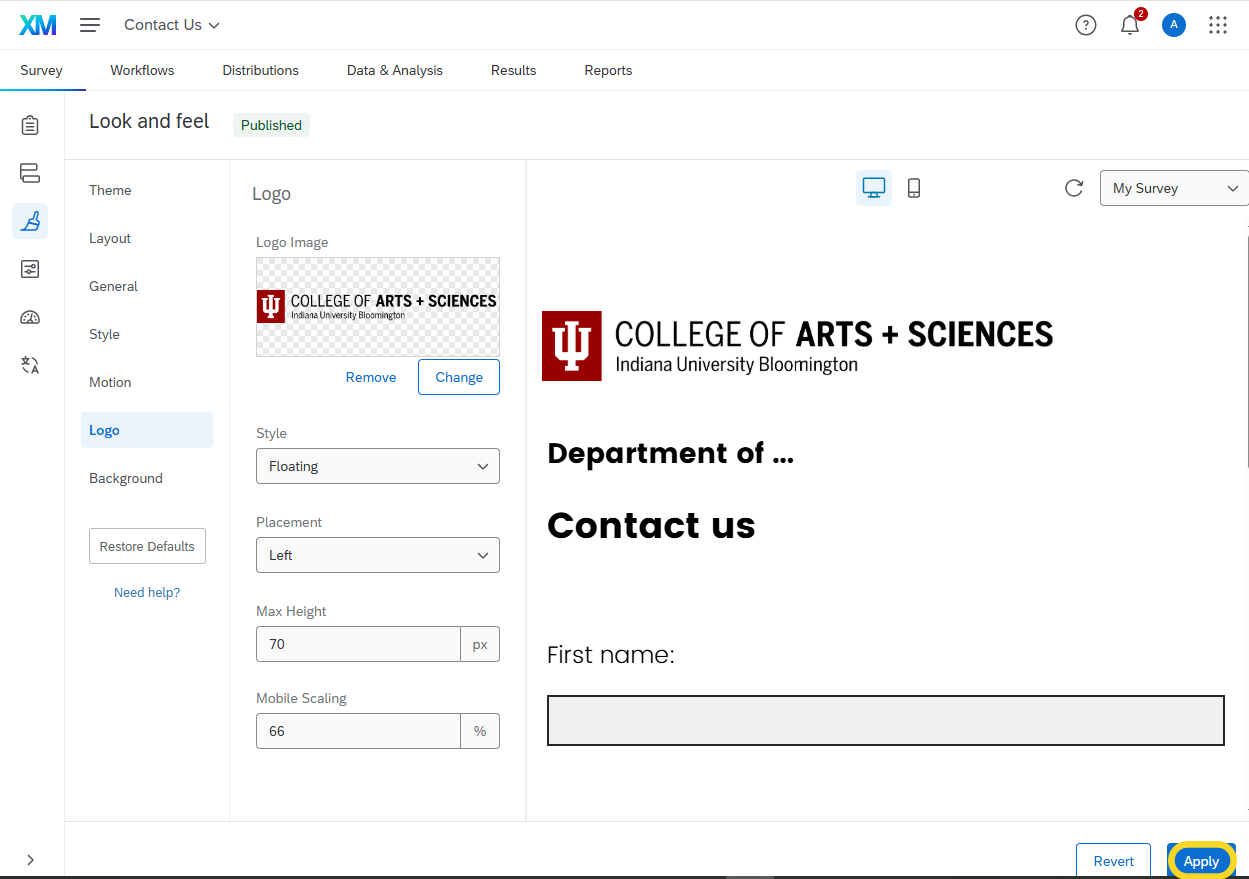Viewport: 1249px width, 879px height.
Task: Switch preview to desktop view
Action: (873, 188)
